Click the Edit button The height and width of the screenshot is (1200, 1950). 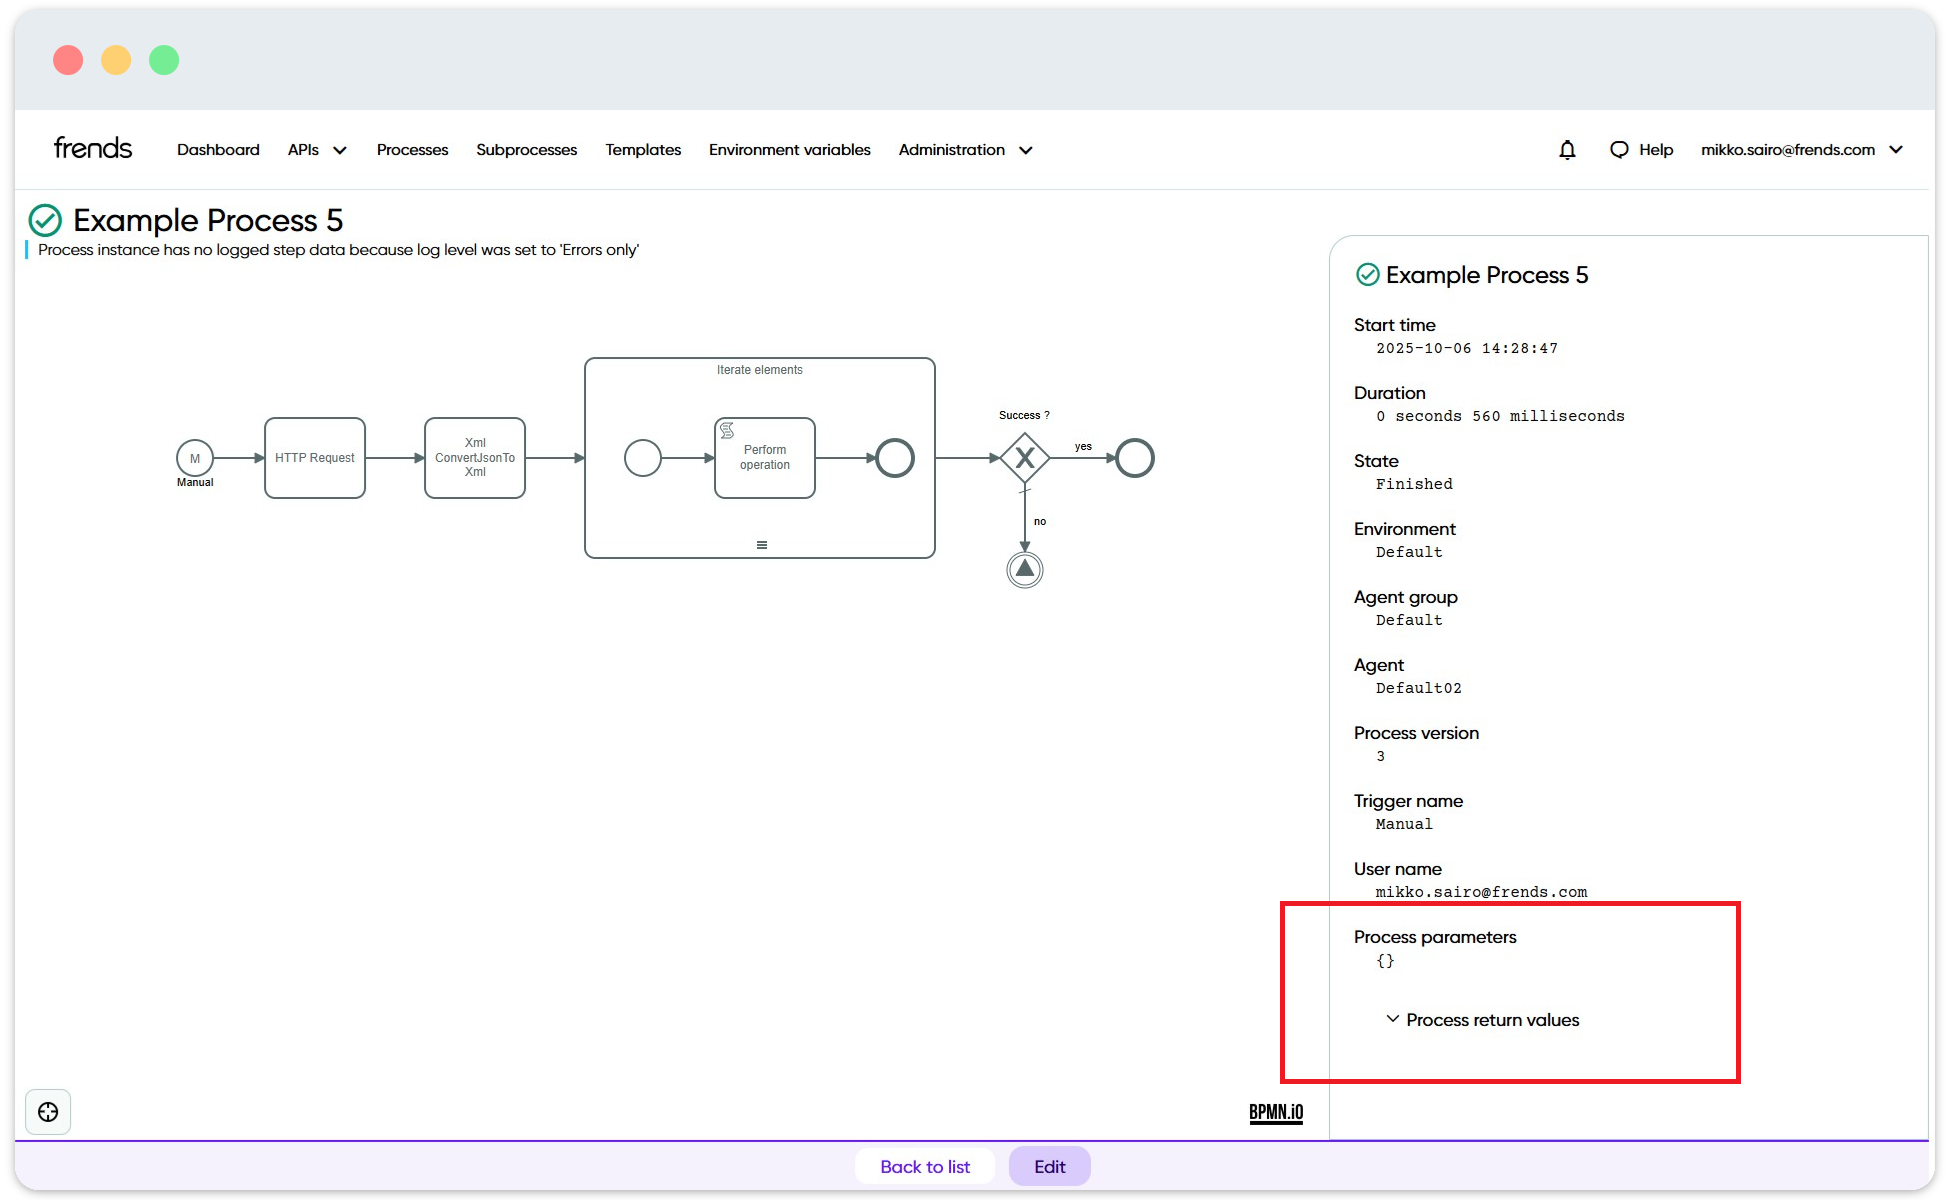(1049, 1167)
